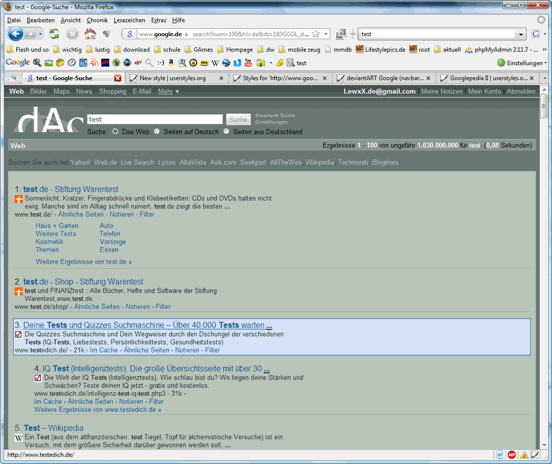Go back with the blue Back arrow
Screen dimensions: 552x464
coord(15,34)
